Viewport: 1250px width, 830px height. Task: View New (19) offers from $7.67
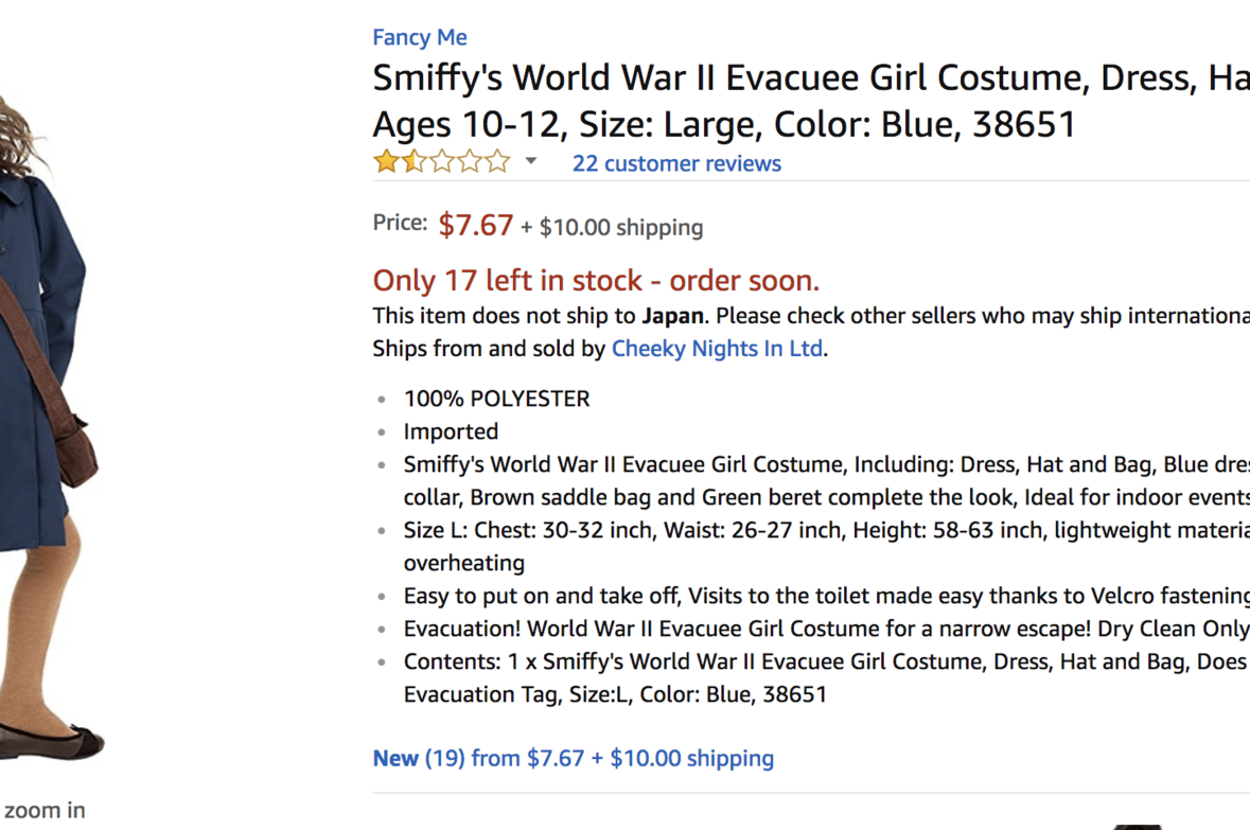573,758
